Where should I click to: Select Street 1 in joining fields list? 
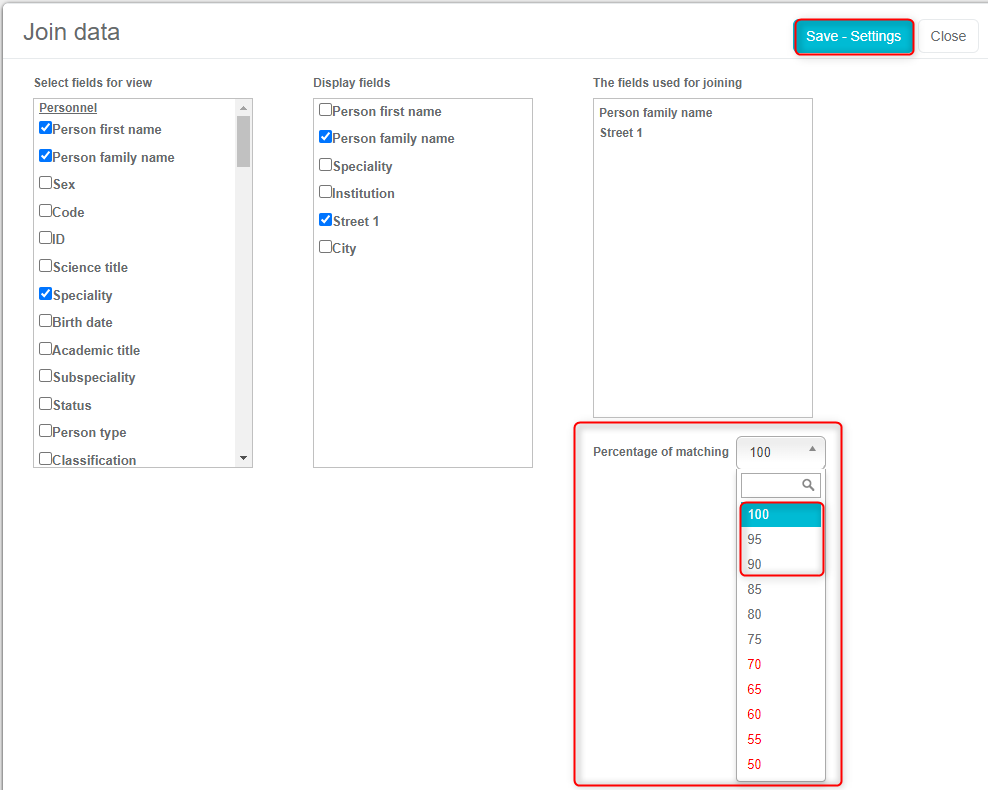pyautogui.click(x=621, y=133)
